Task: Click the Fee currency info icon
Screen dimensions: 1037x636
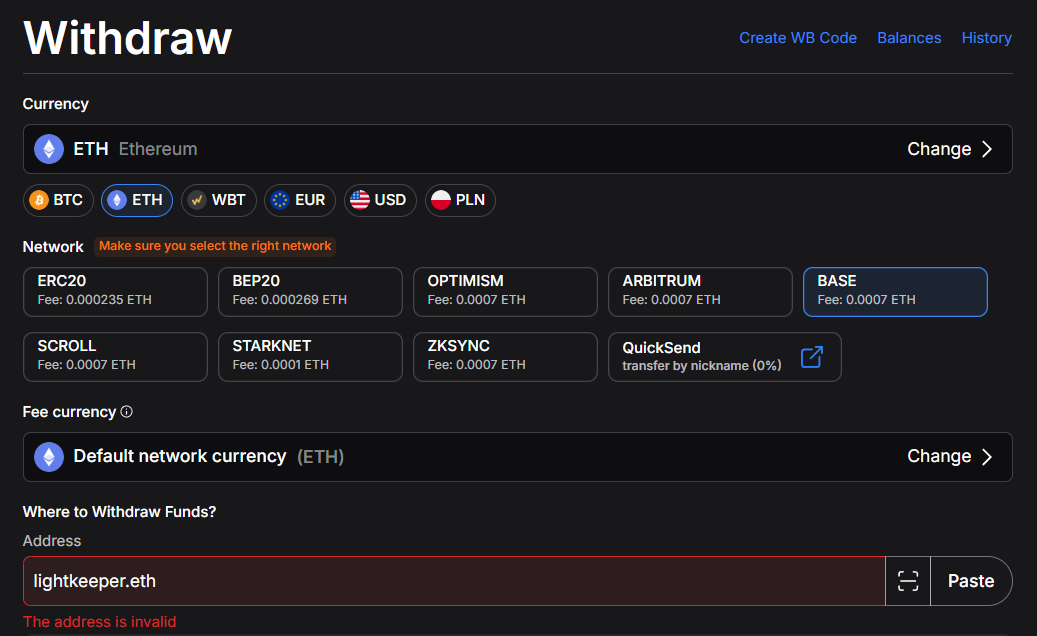Action: [126, 412]
